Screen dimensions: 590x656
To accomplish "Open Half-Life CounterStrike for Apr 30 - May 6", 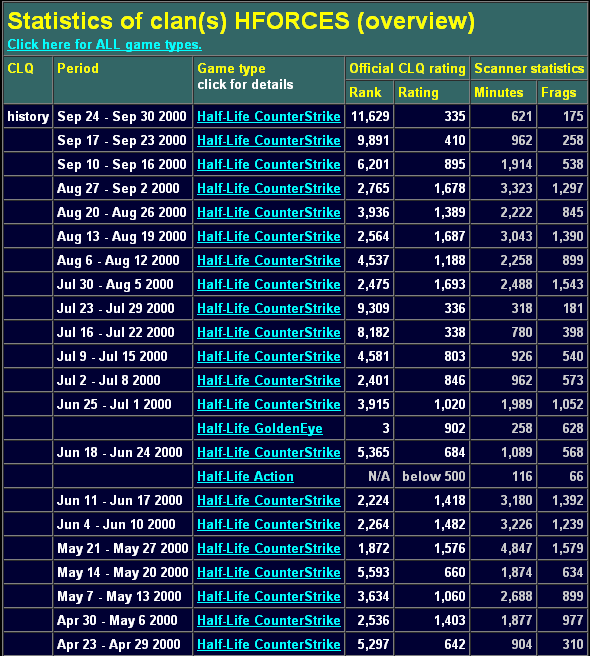I will [269, 620].
